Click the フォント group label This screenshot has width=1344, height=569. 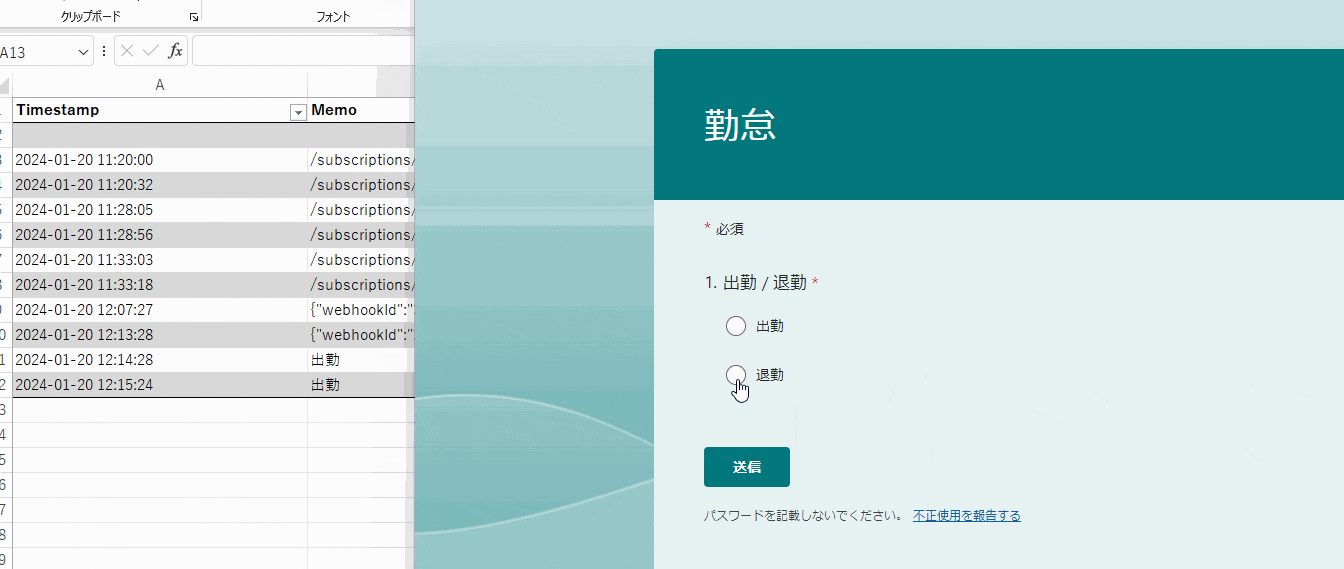click(x=333, y=17)
